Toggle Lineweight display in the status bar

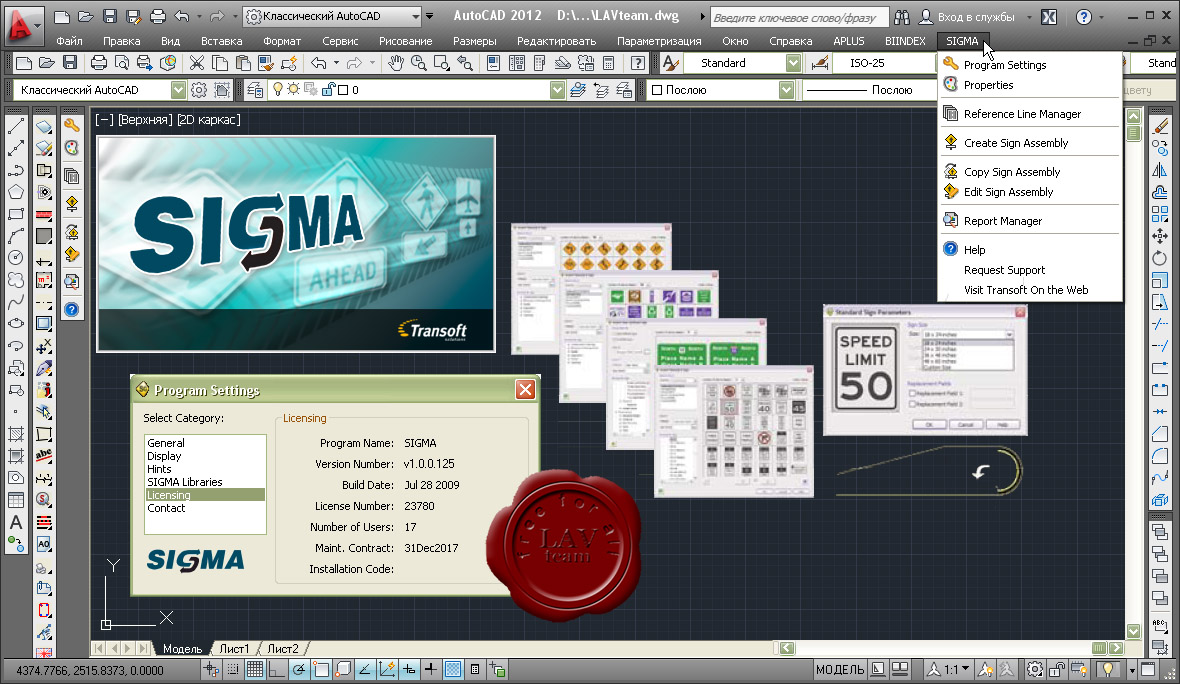coord(431,669)
